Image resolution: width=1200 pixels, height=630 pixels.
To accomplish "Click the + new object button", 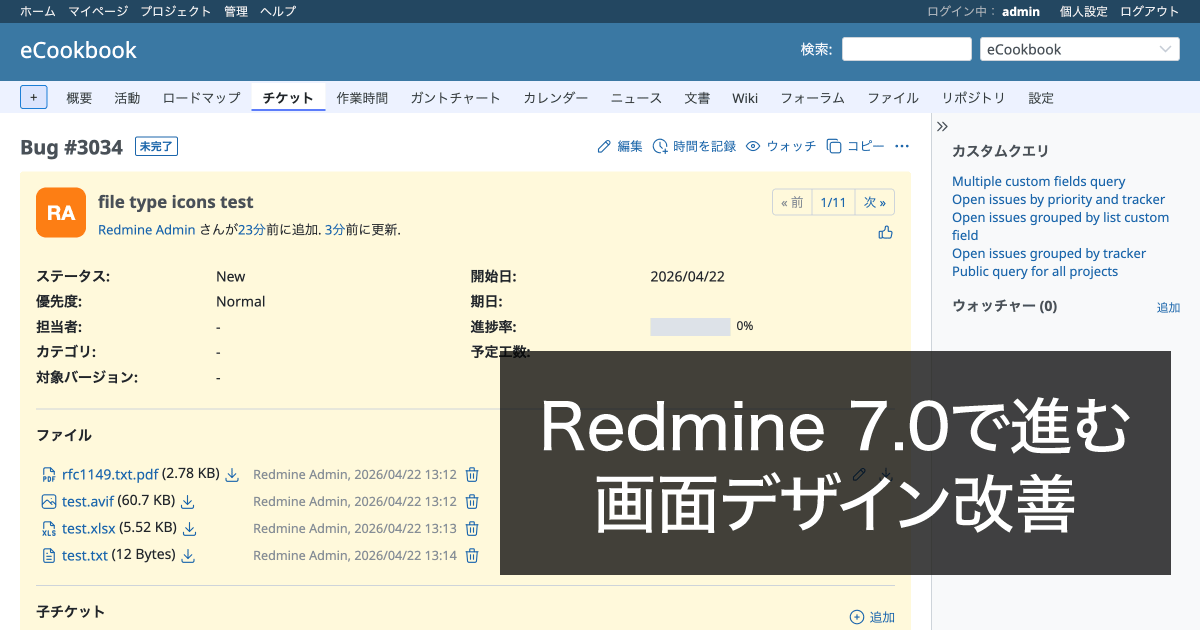I will tap(34, 97).
